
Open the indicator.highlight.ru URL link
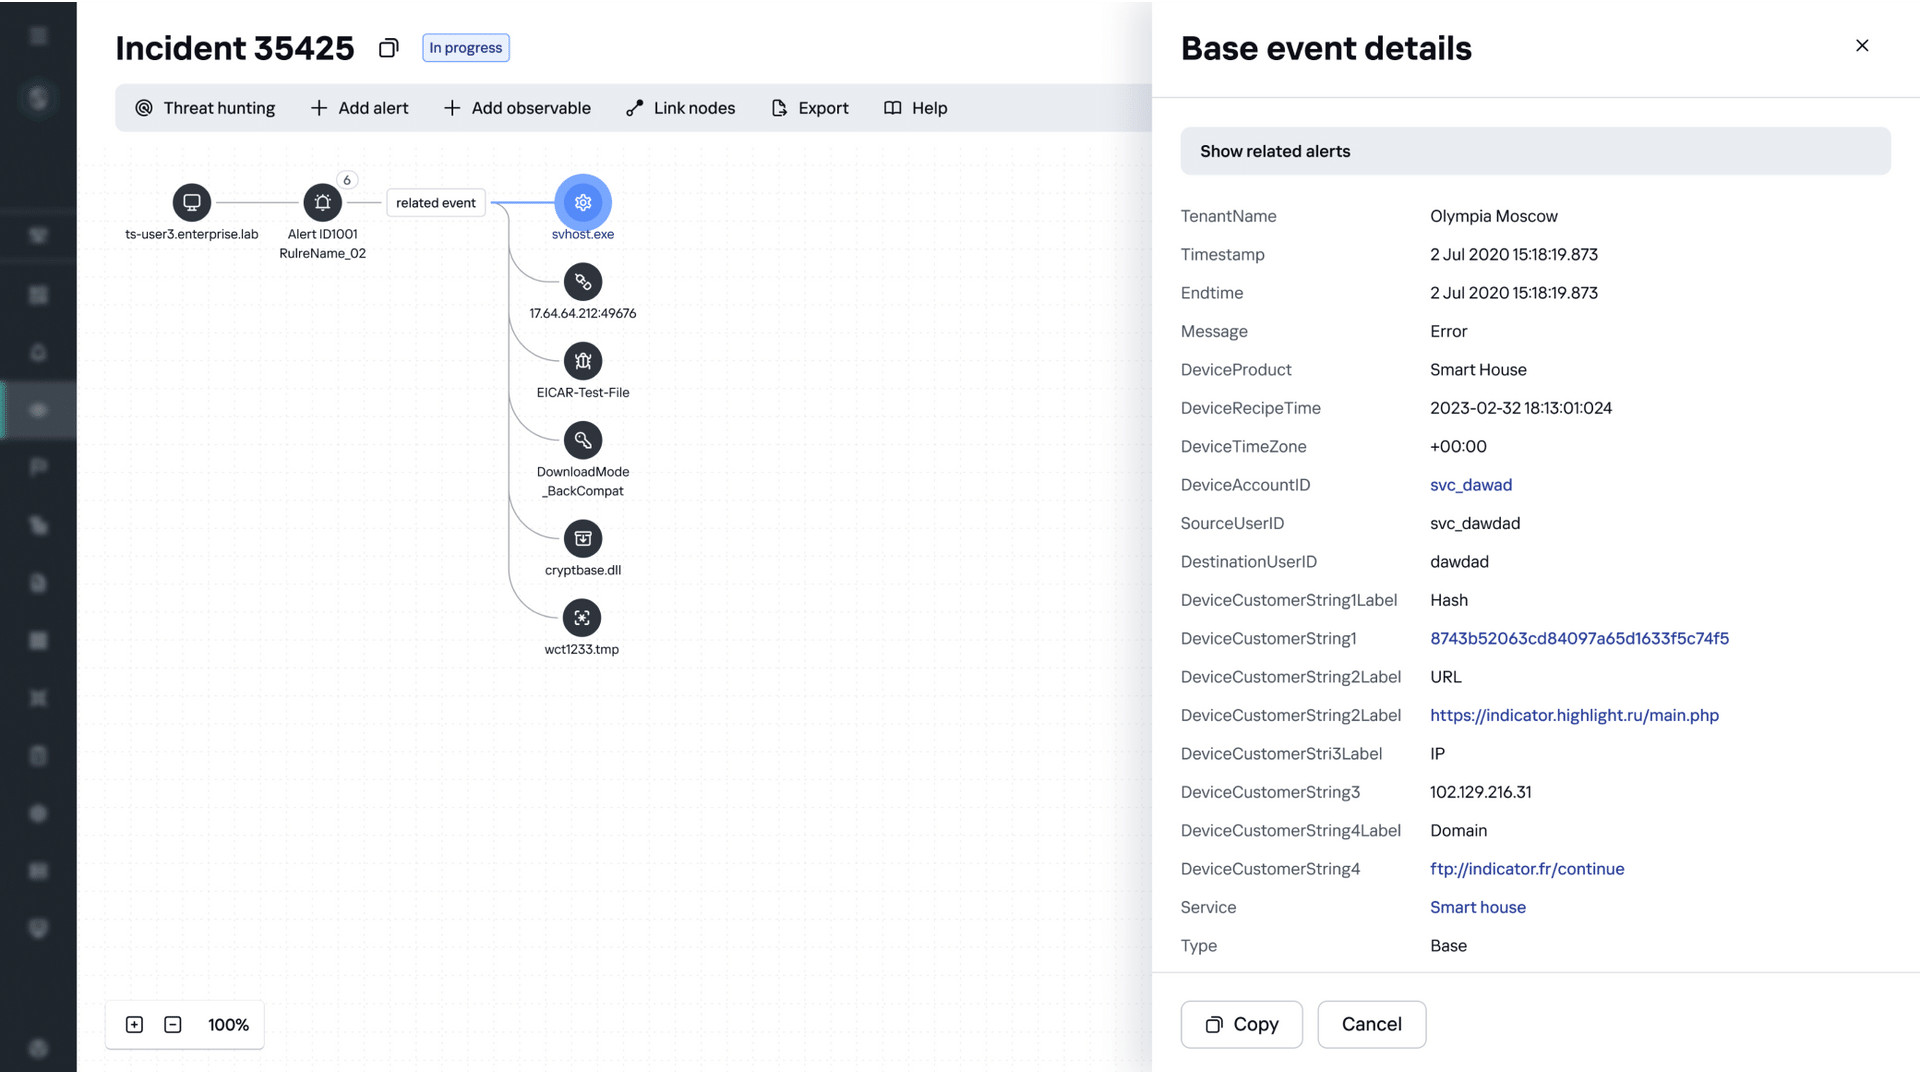click(1574, 716)
